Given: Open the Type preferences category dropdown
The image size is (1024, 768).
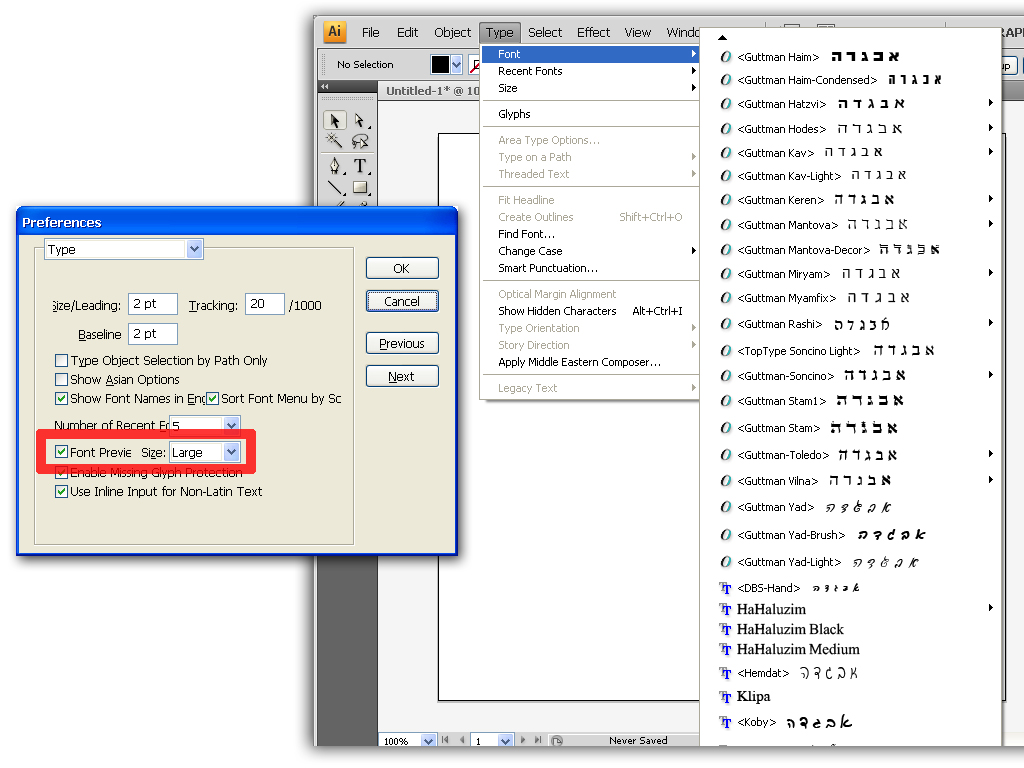Looking at the screenshot, I should pyautogui.click(x=124, y=249).
